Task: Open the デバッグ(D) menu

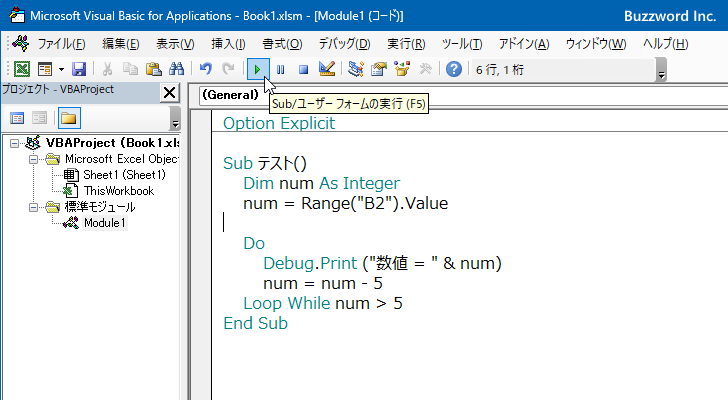Action: (344, 44)
